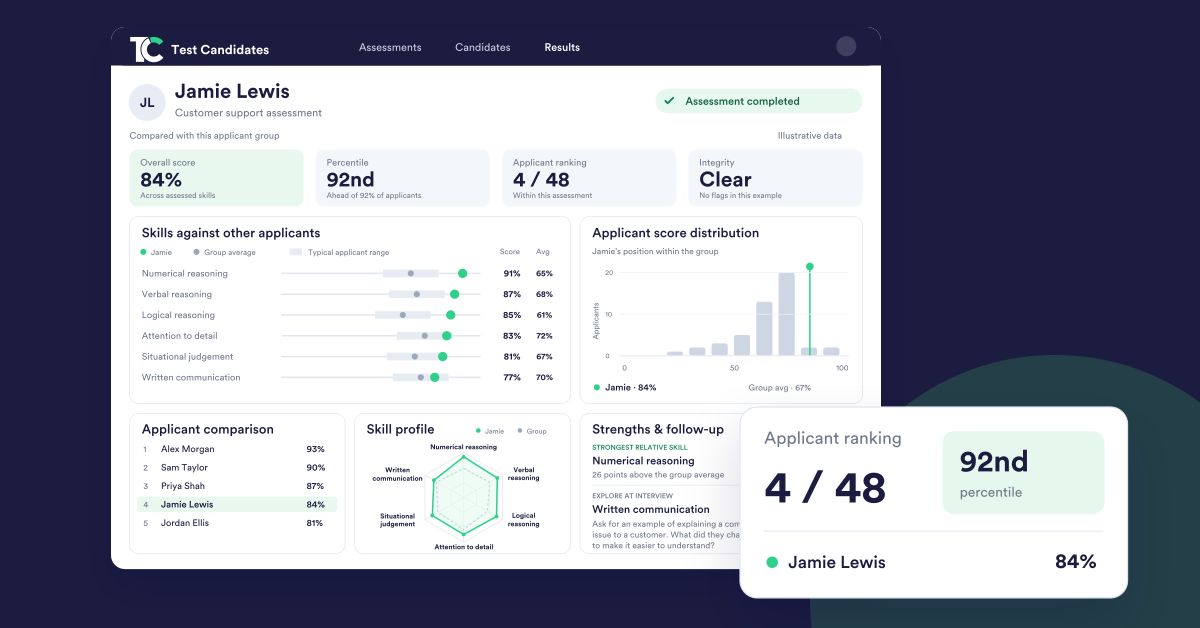
Task: Click the 91% numerical reasoning score
Action: pos(512,273)
